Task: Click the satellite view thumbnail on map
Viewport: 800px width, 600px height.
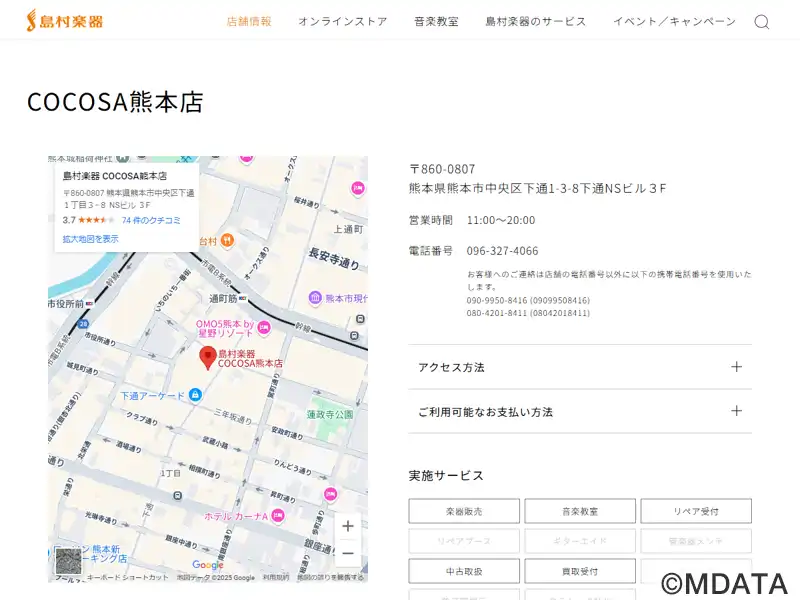Action: tap(68, 562)
